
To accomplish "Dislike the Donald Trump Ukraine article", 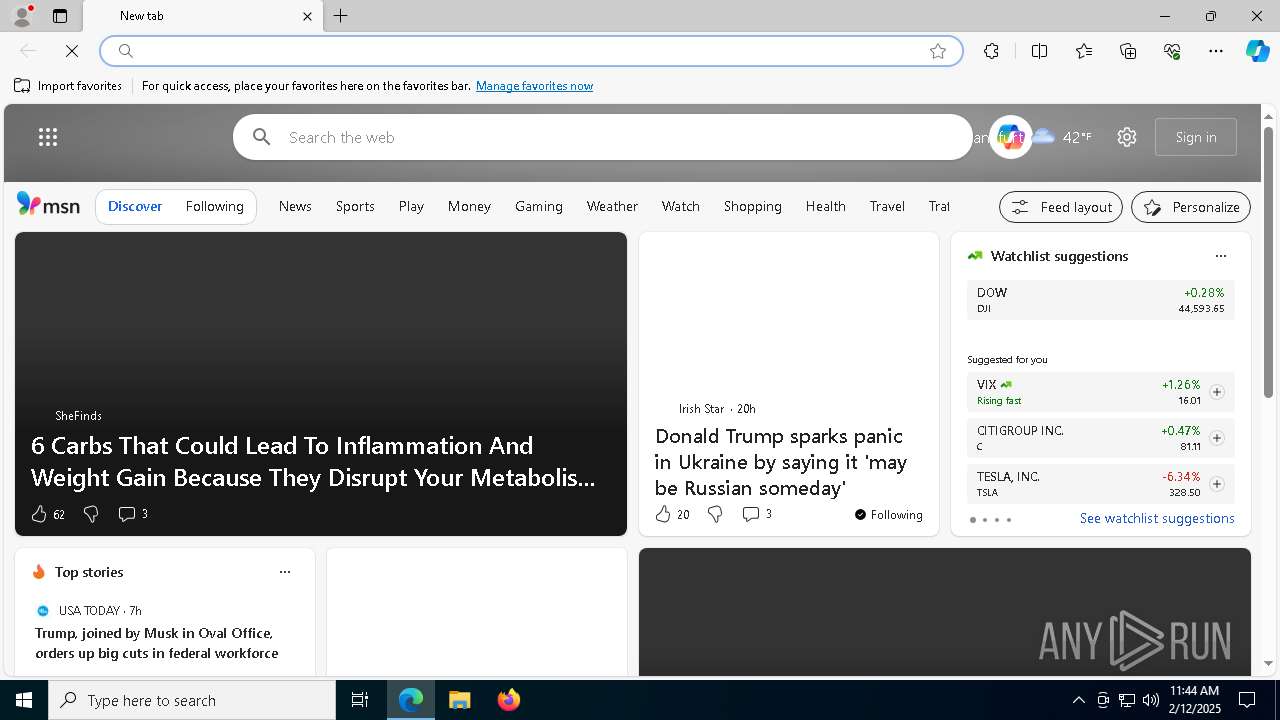I will (715, 514).
